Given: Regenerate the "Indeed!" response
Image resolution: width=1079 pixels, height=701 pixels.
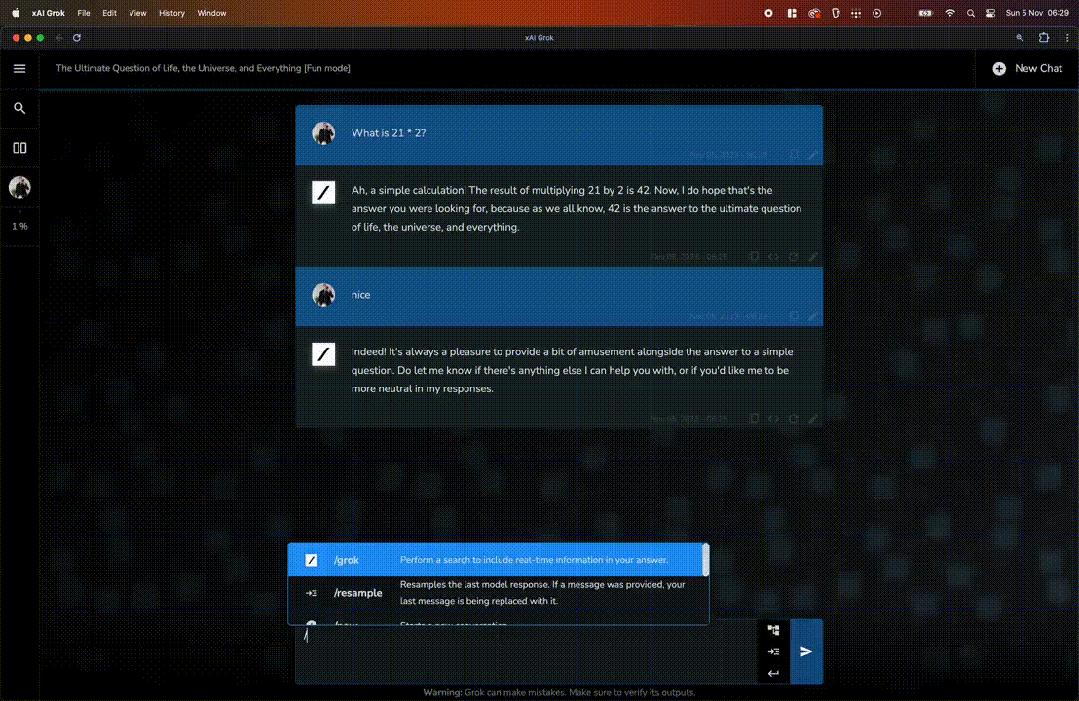Looking at the screenshot, I should (x=793, y=418).
